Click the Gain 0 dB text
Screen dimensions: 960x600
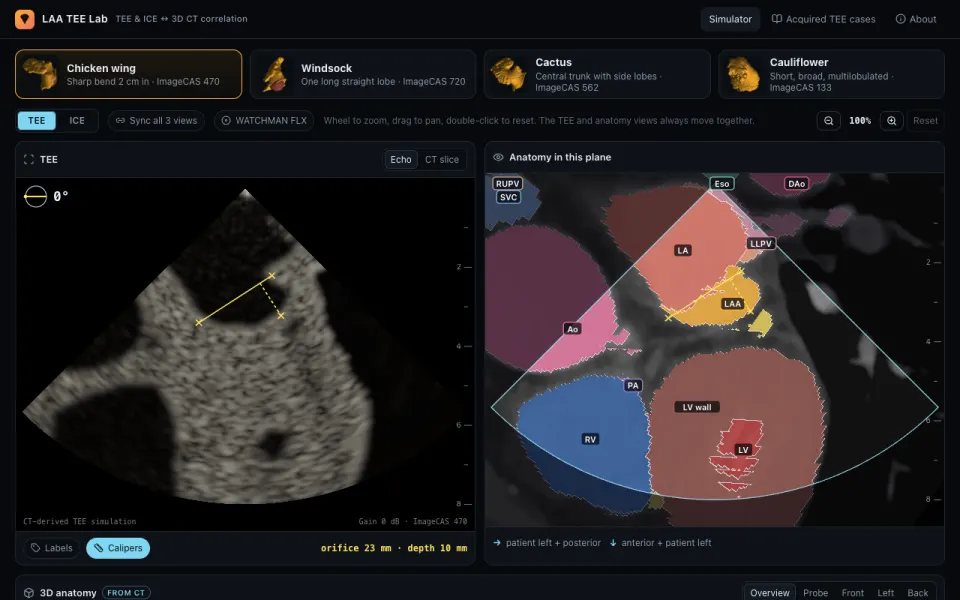378,522
